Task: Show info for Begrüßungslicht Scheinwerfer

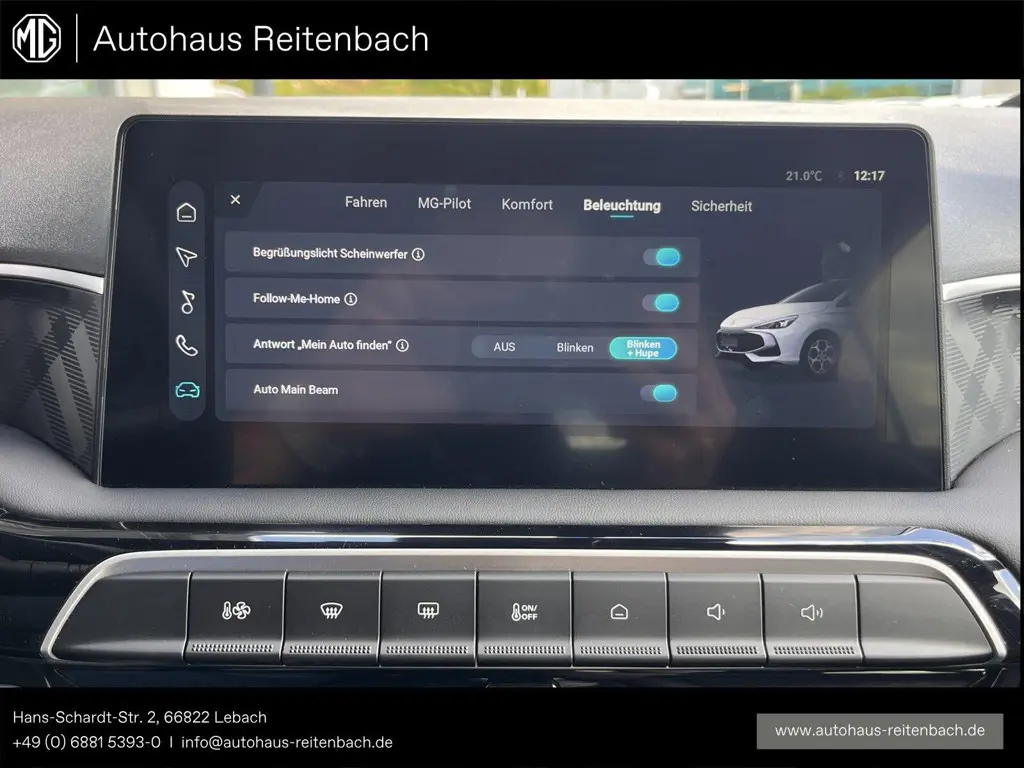Action: pos(418,254)
